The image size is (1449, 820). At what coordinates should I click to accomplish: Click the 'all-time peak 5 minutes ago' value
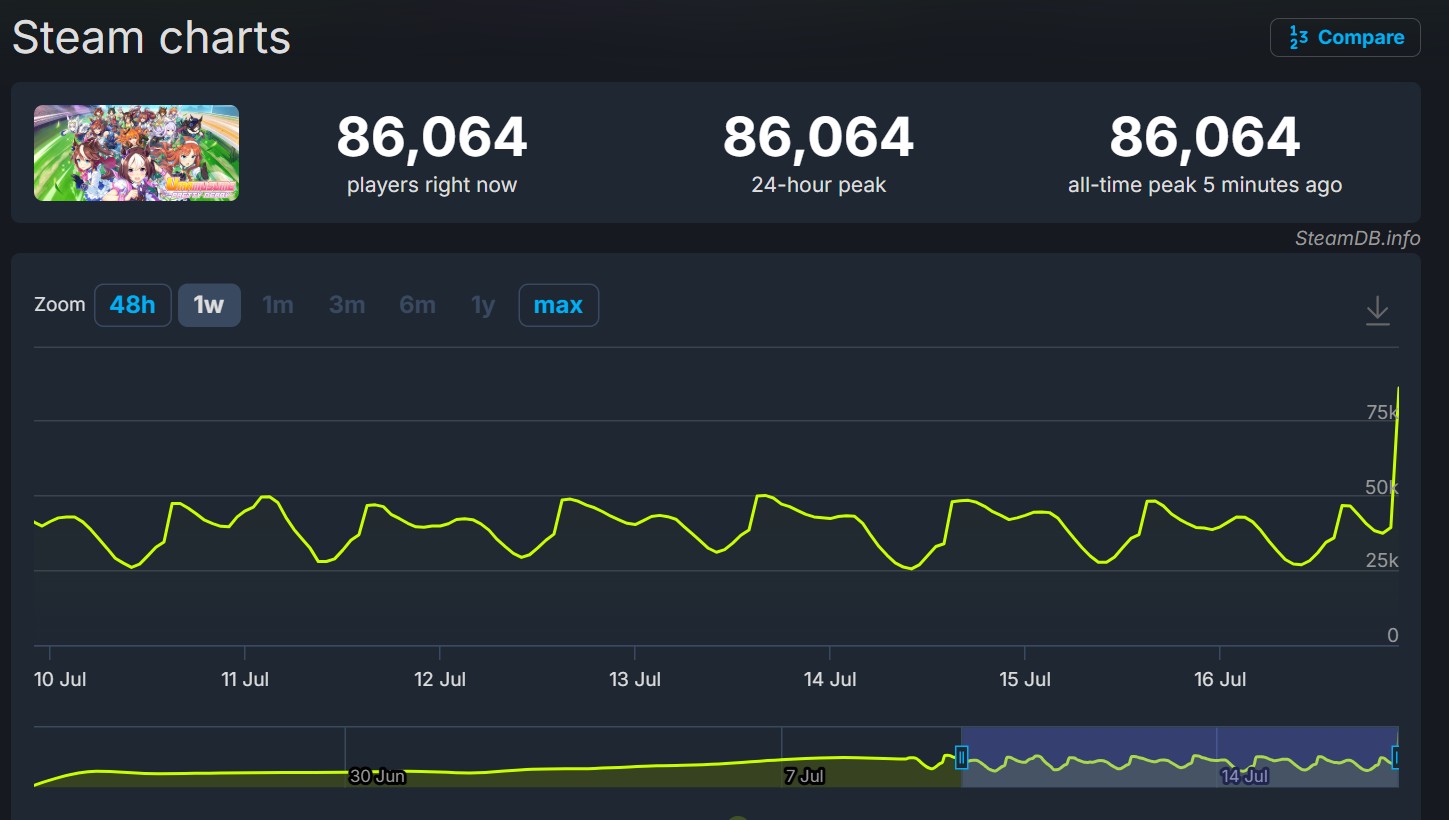[x=1205, y=138]
